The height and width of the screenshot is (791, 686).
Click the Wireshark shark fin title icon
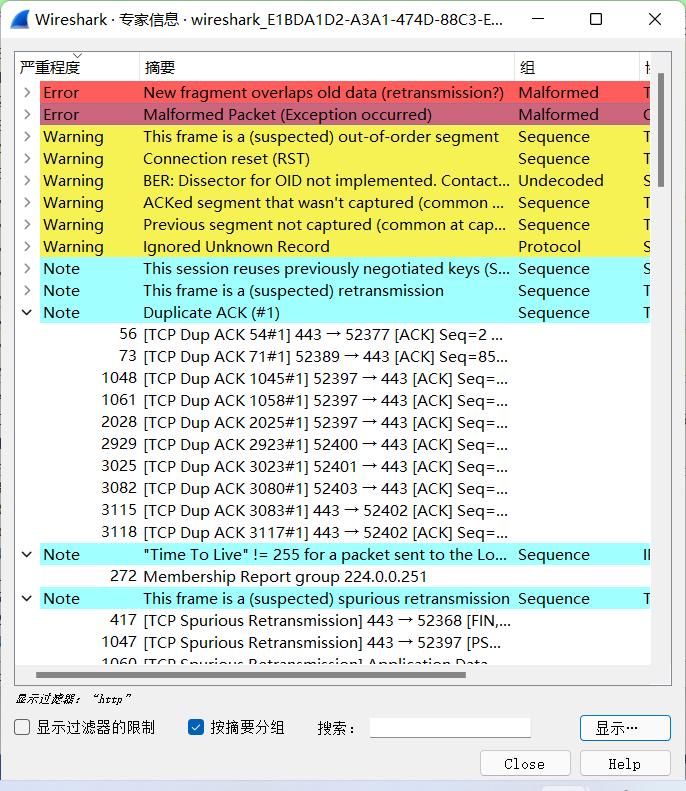click(x=20, y=20)
